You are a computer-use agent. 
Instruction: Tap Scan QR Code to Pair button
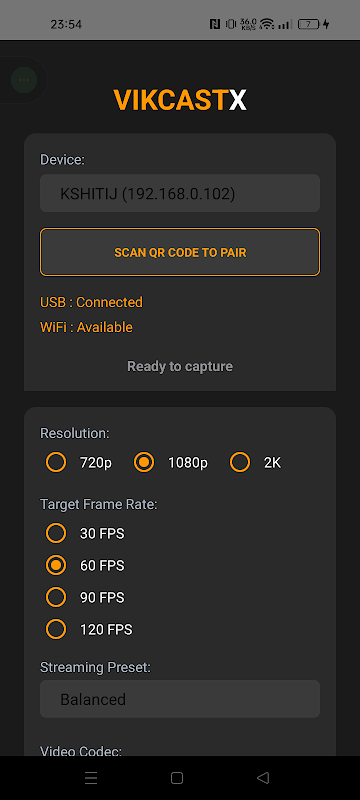click(x=180, y=252)
